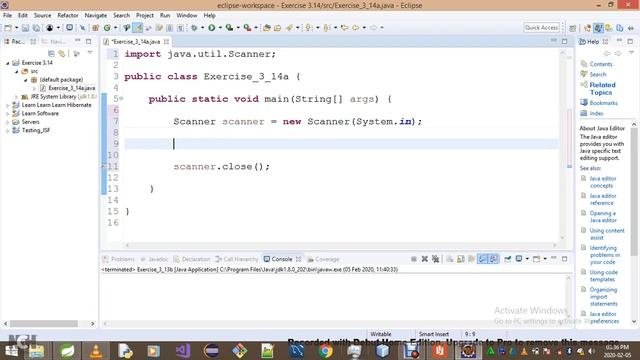Open the Run button dropdown arrow
The image size is (640, 360).
coord(220,28)
